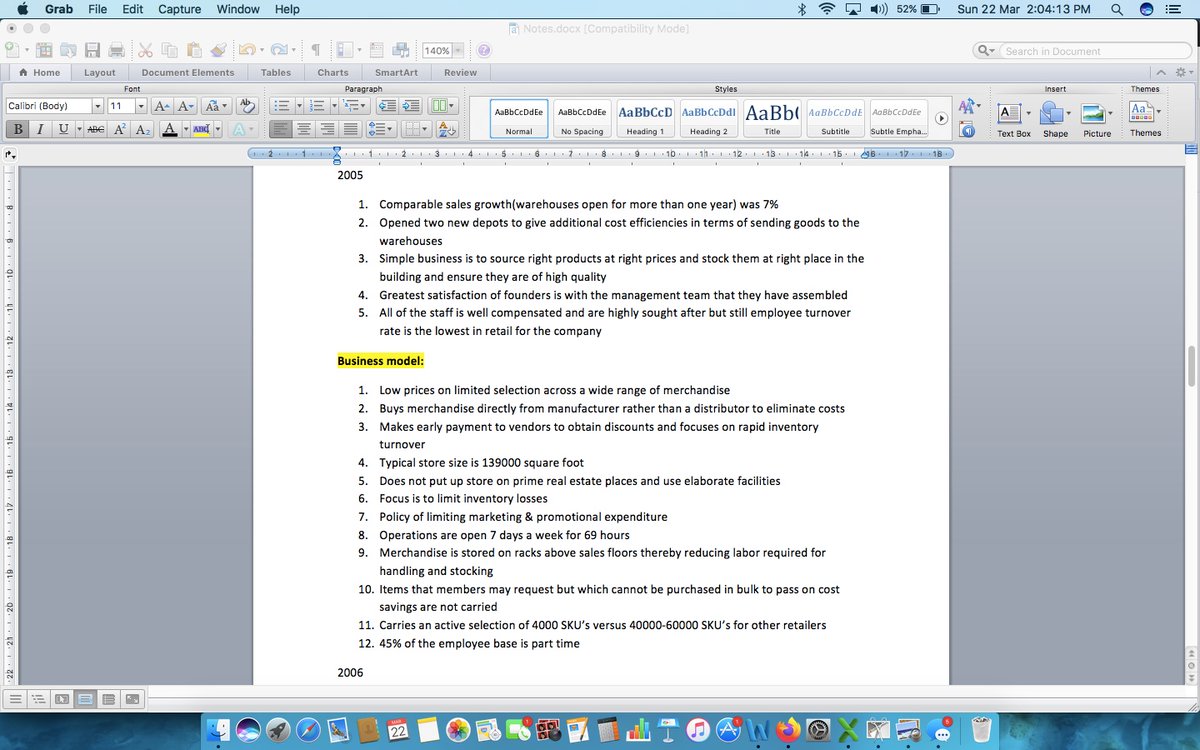Collapse the ribbon with chevron
The image size is (1200, 750).
tap(1161, 72)
